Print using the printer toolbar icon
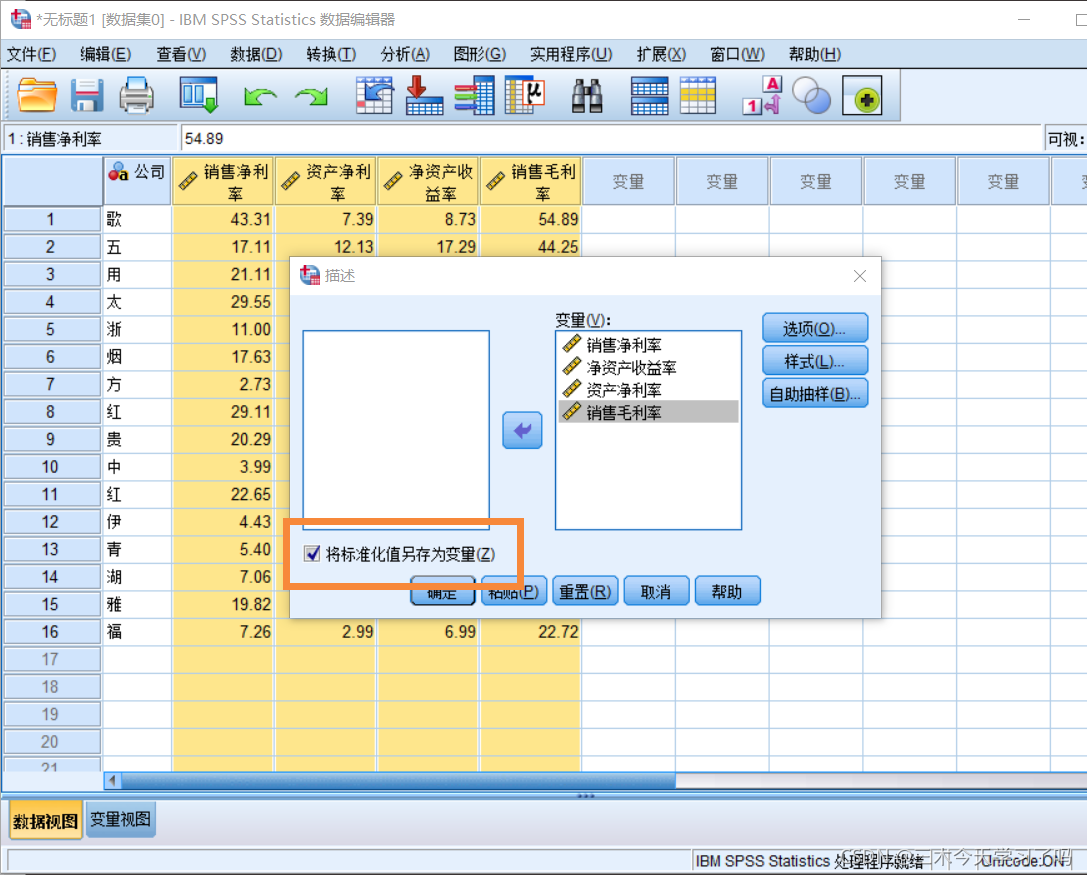The height and width of the screenshot is (875, 1087). (x=137, y=95)
